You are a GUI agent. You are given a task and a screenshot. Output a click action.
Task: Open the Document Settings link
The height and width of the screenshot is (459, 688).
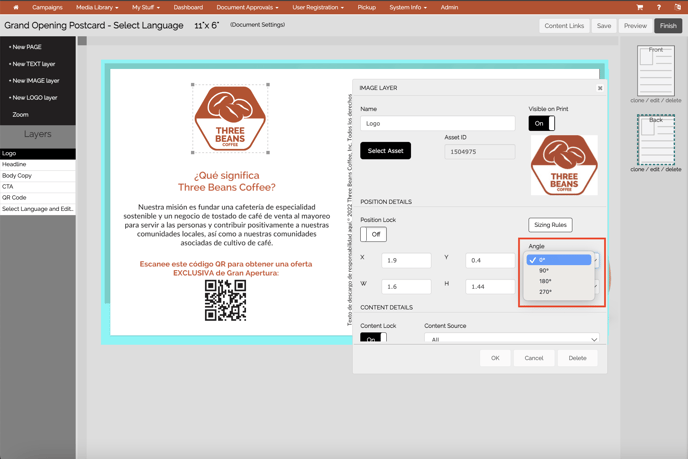(258, 25)
